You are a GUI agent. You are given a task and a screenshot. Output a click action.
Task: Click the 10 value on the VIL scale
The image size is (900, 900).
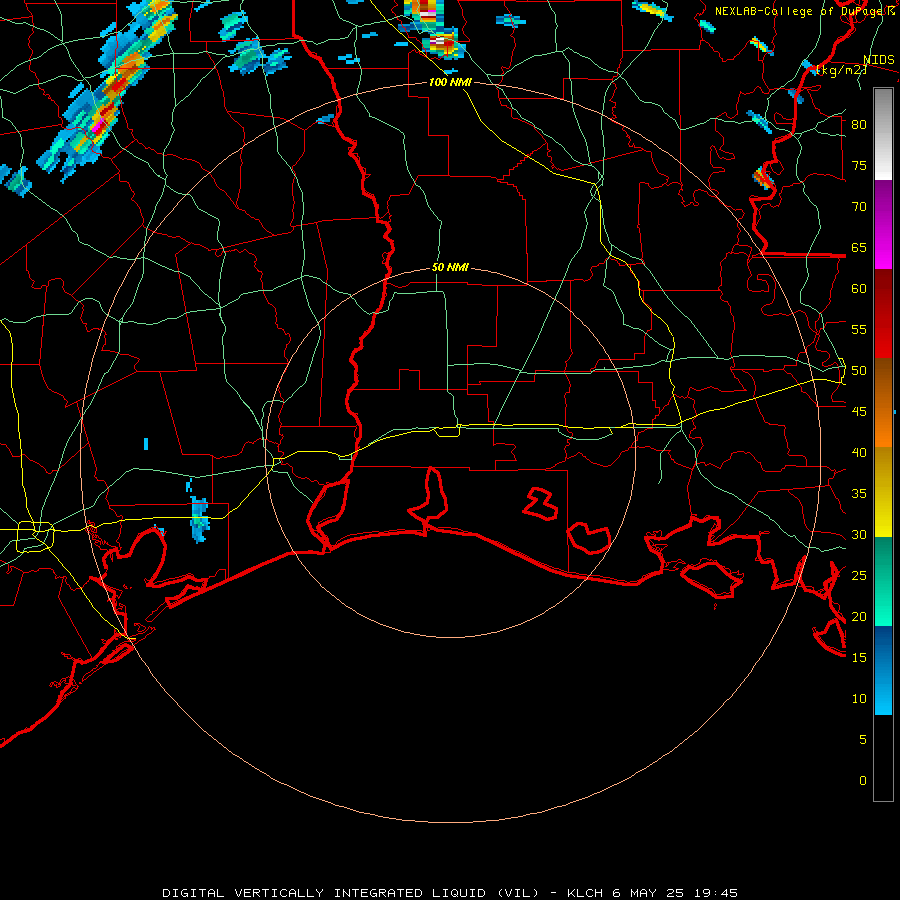click(859, 699)
